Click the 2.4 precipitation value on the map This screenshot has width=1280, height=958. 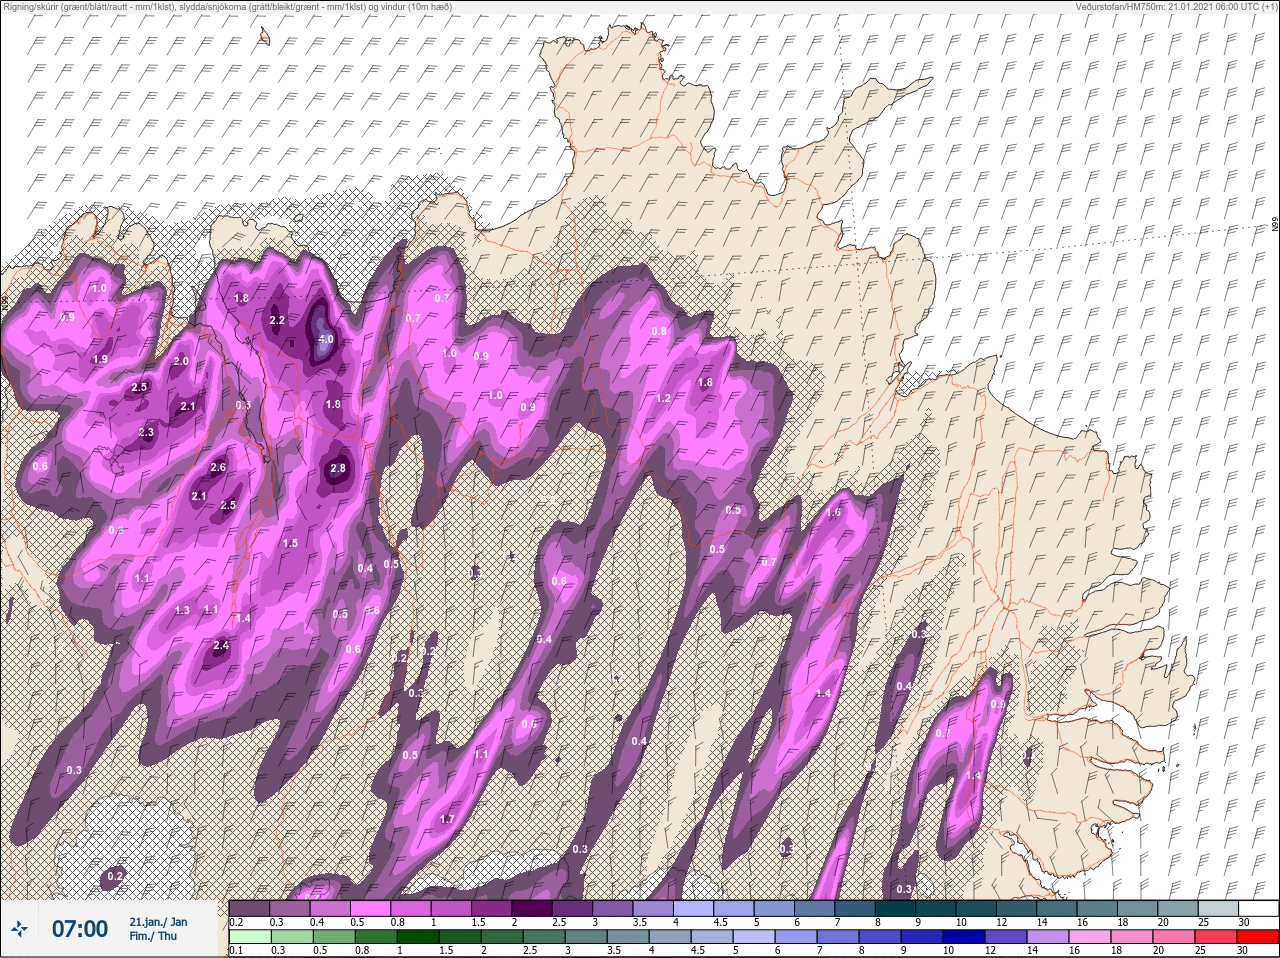tap(221, 646)
